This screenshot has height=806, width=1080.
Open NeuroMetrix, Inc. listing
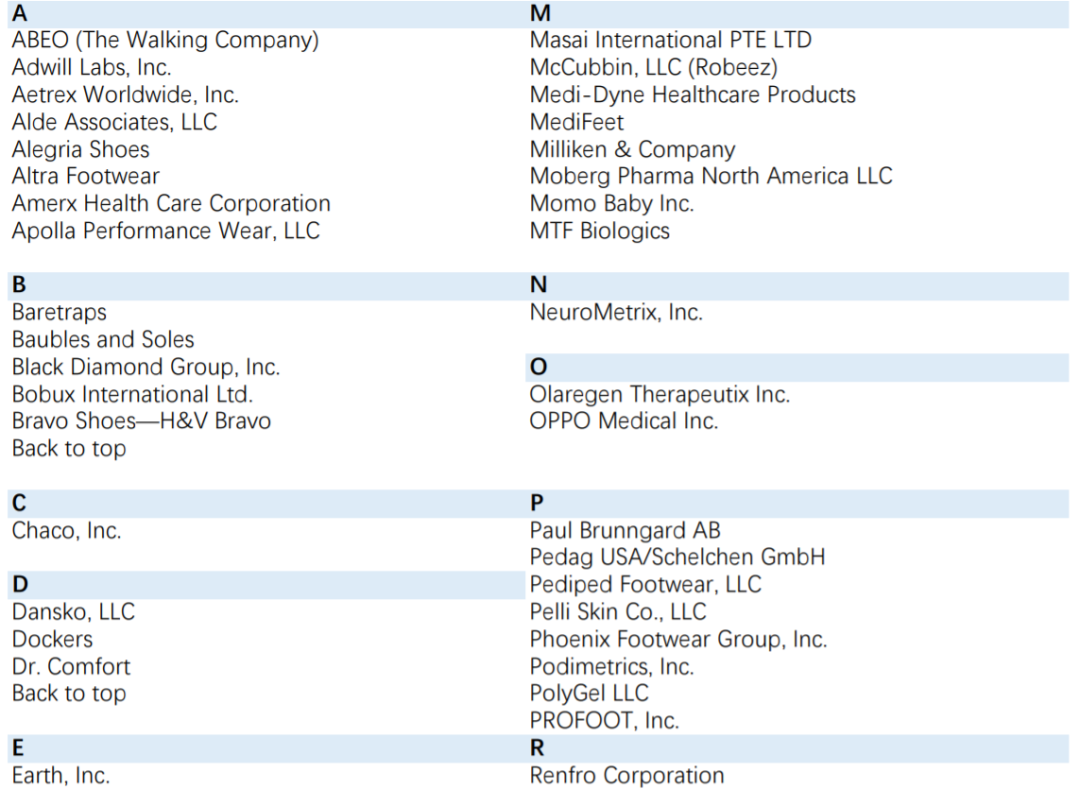(x=616, y=312)
